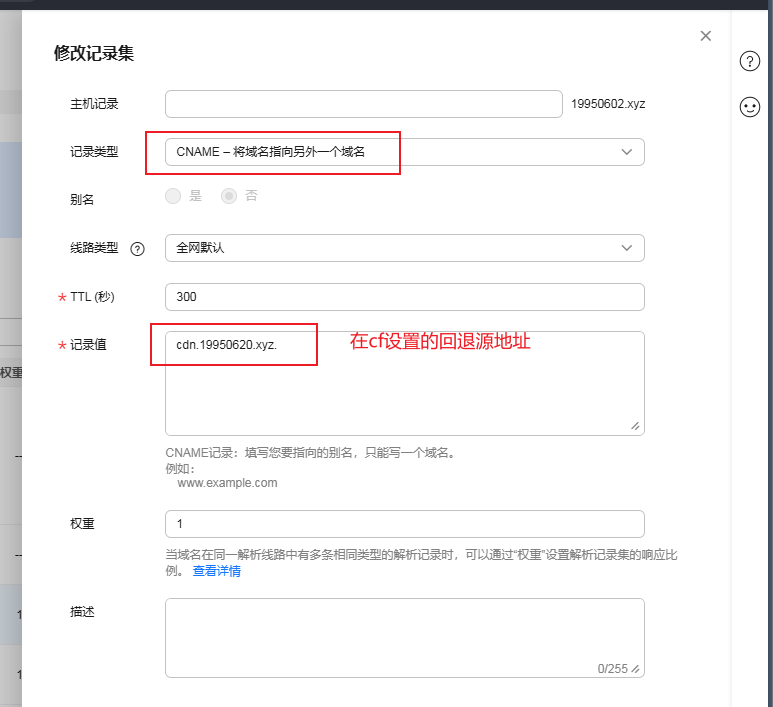
Task: Click inside the 描述 description box
Action: pos(404,632)
